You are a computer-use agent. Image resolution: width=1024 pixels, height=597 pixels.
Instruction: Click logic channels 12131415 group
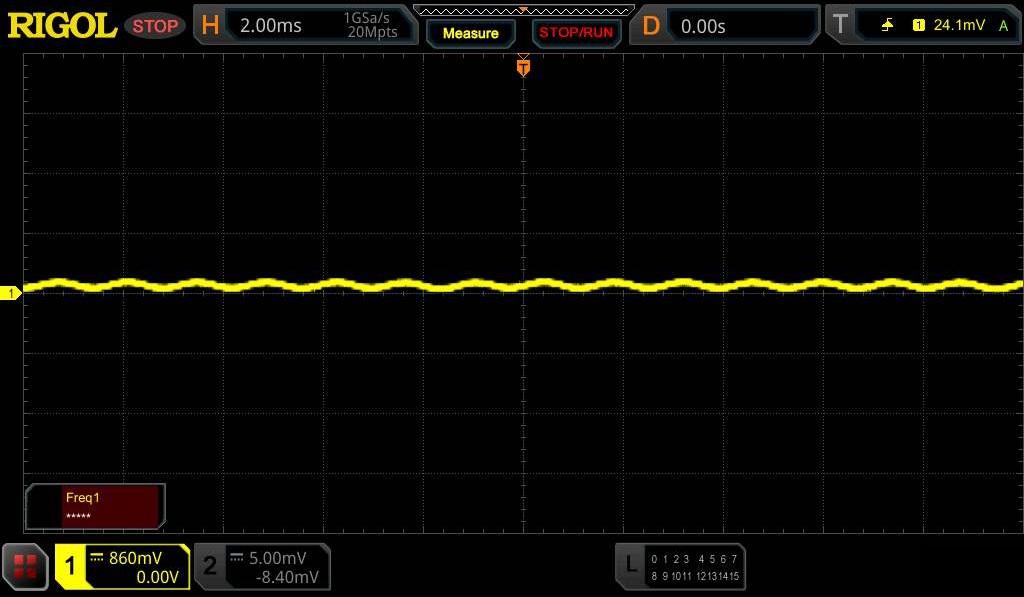point(717,576)
